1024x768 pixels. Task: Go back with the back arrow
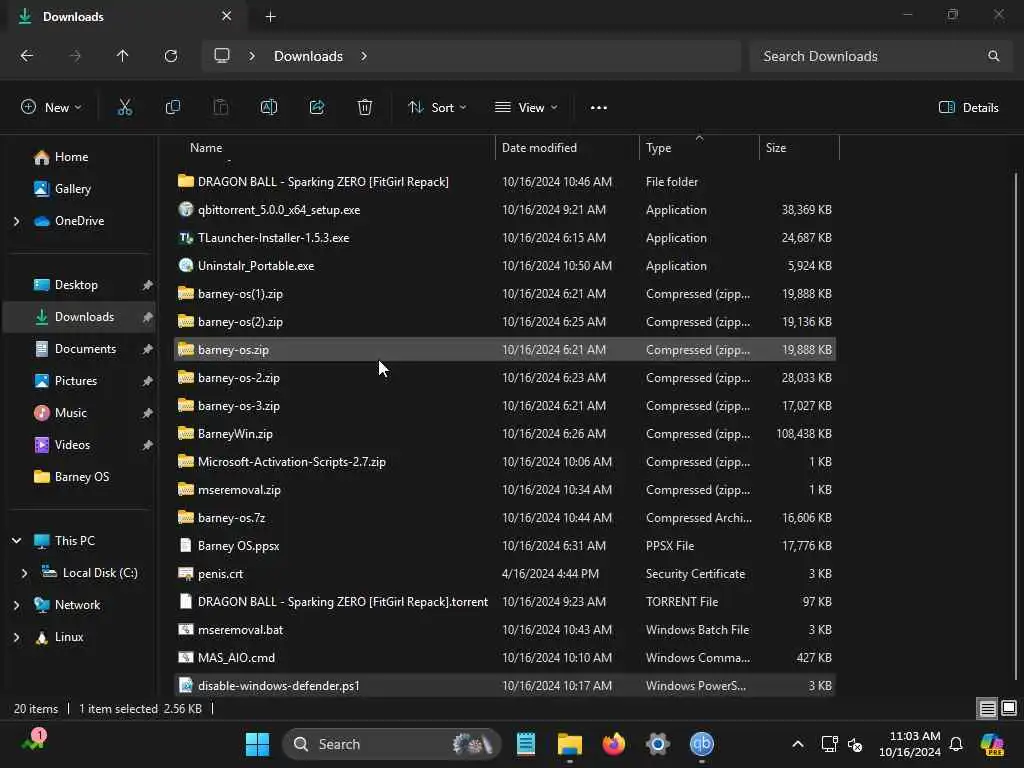coord(27,56)
